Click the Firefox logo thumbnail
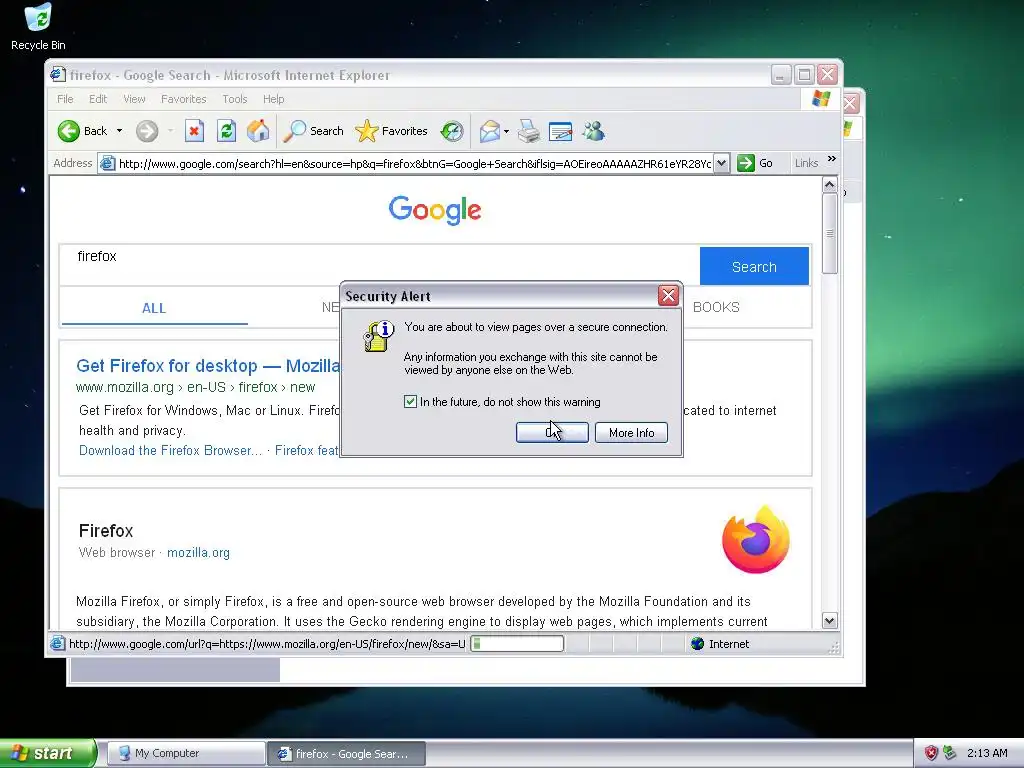Screen dimensions: 1024x768 [x=756, y=539]
